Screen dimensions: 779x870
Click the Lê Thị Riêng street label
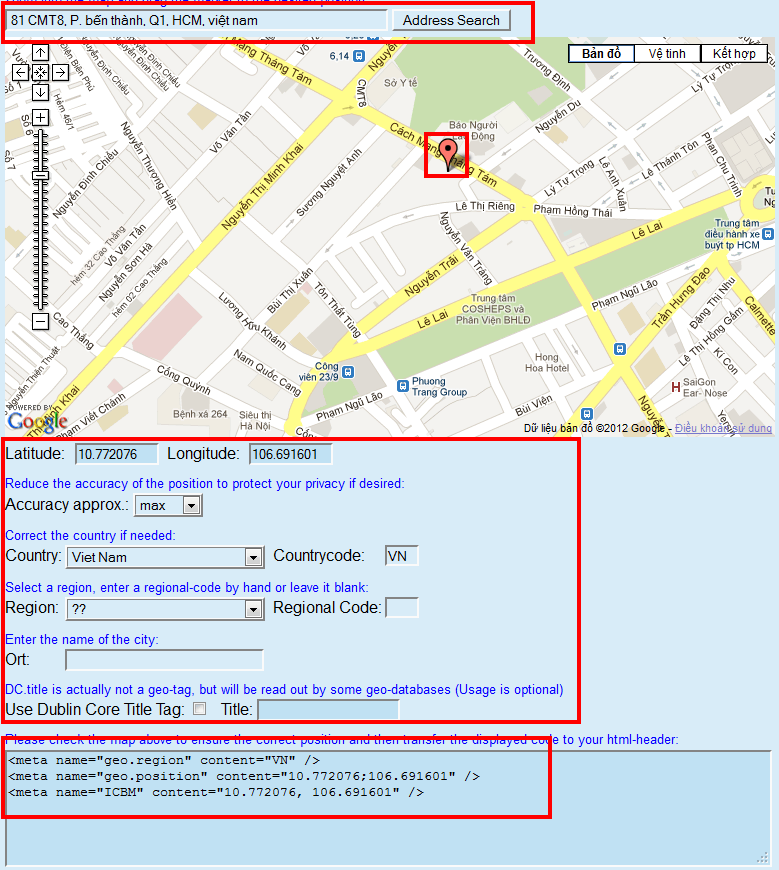click(485, 206)
